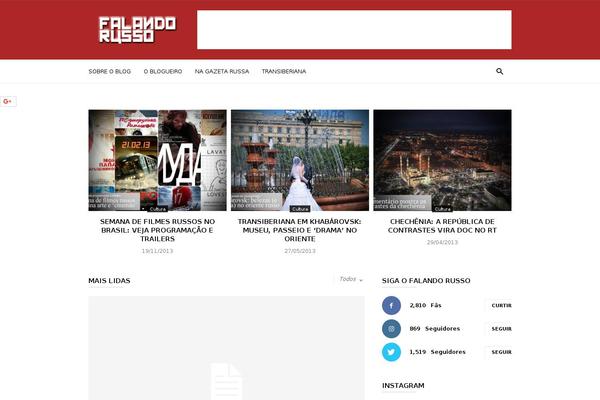600x400 pixels.
Task: Expand the Todos filter dropdown
Action: tap(351, 279)
